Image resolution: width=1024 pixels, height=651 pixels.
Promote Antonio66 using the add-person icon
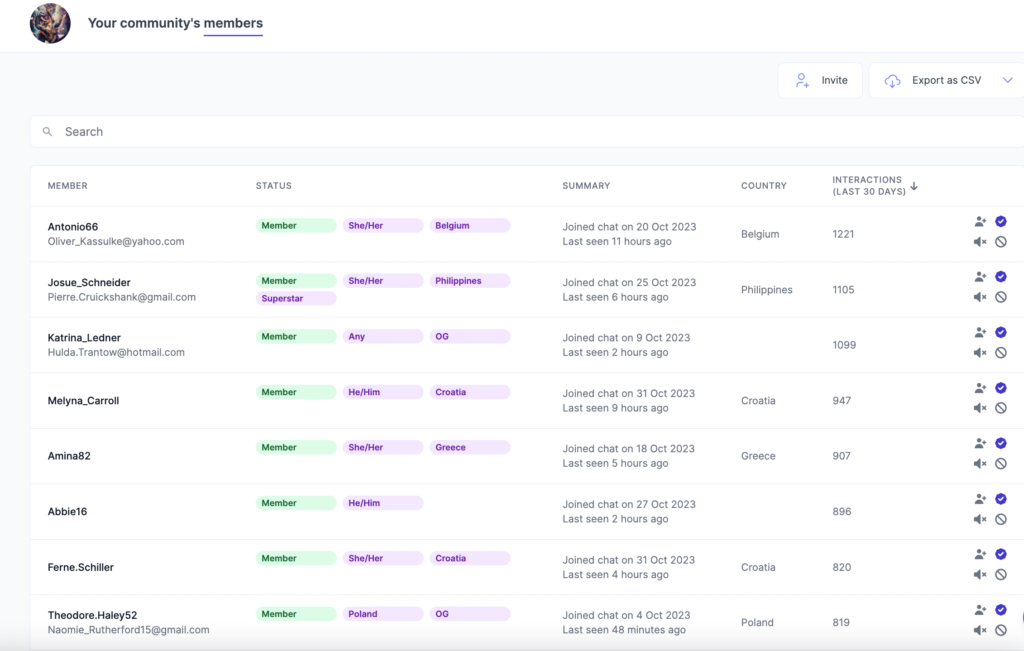pyautogui.click(x=982, y=219)
